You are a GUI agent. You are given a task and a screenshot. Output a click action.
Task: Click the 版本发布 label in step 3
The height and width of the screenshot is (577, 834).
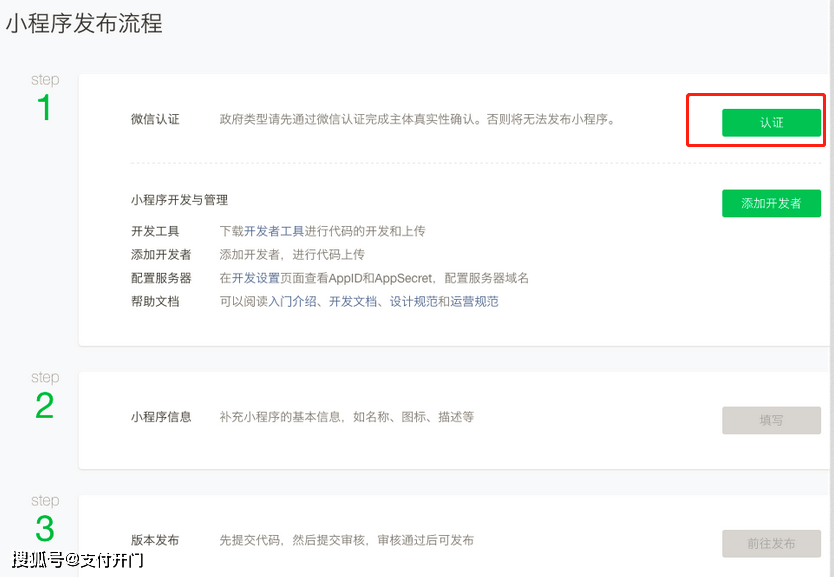coord(155,540)
